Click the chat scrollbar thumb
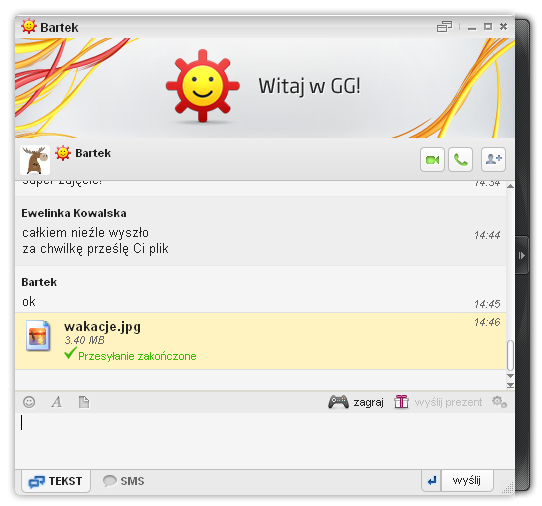542x506 pixels. coord(510,355)
